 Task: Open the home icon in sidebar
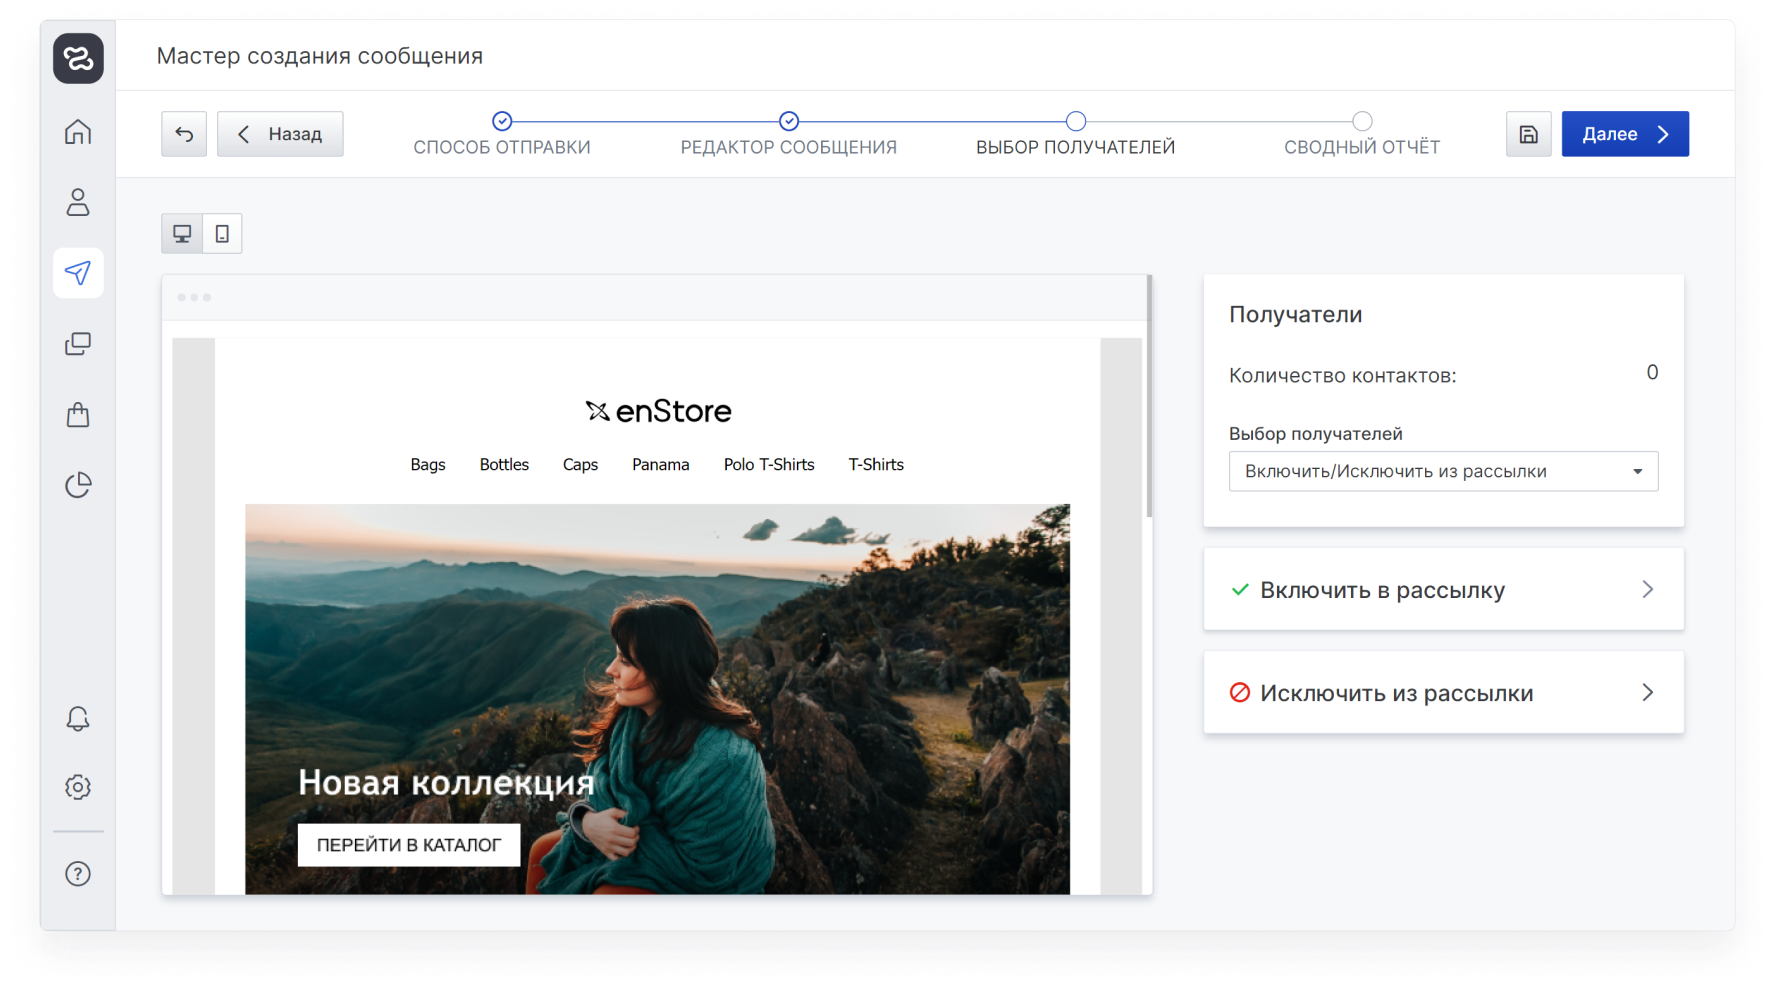[x=78, y=132]
